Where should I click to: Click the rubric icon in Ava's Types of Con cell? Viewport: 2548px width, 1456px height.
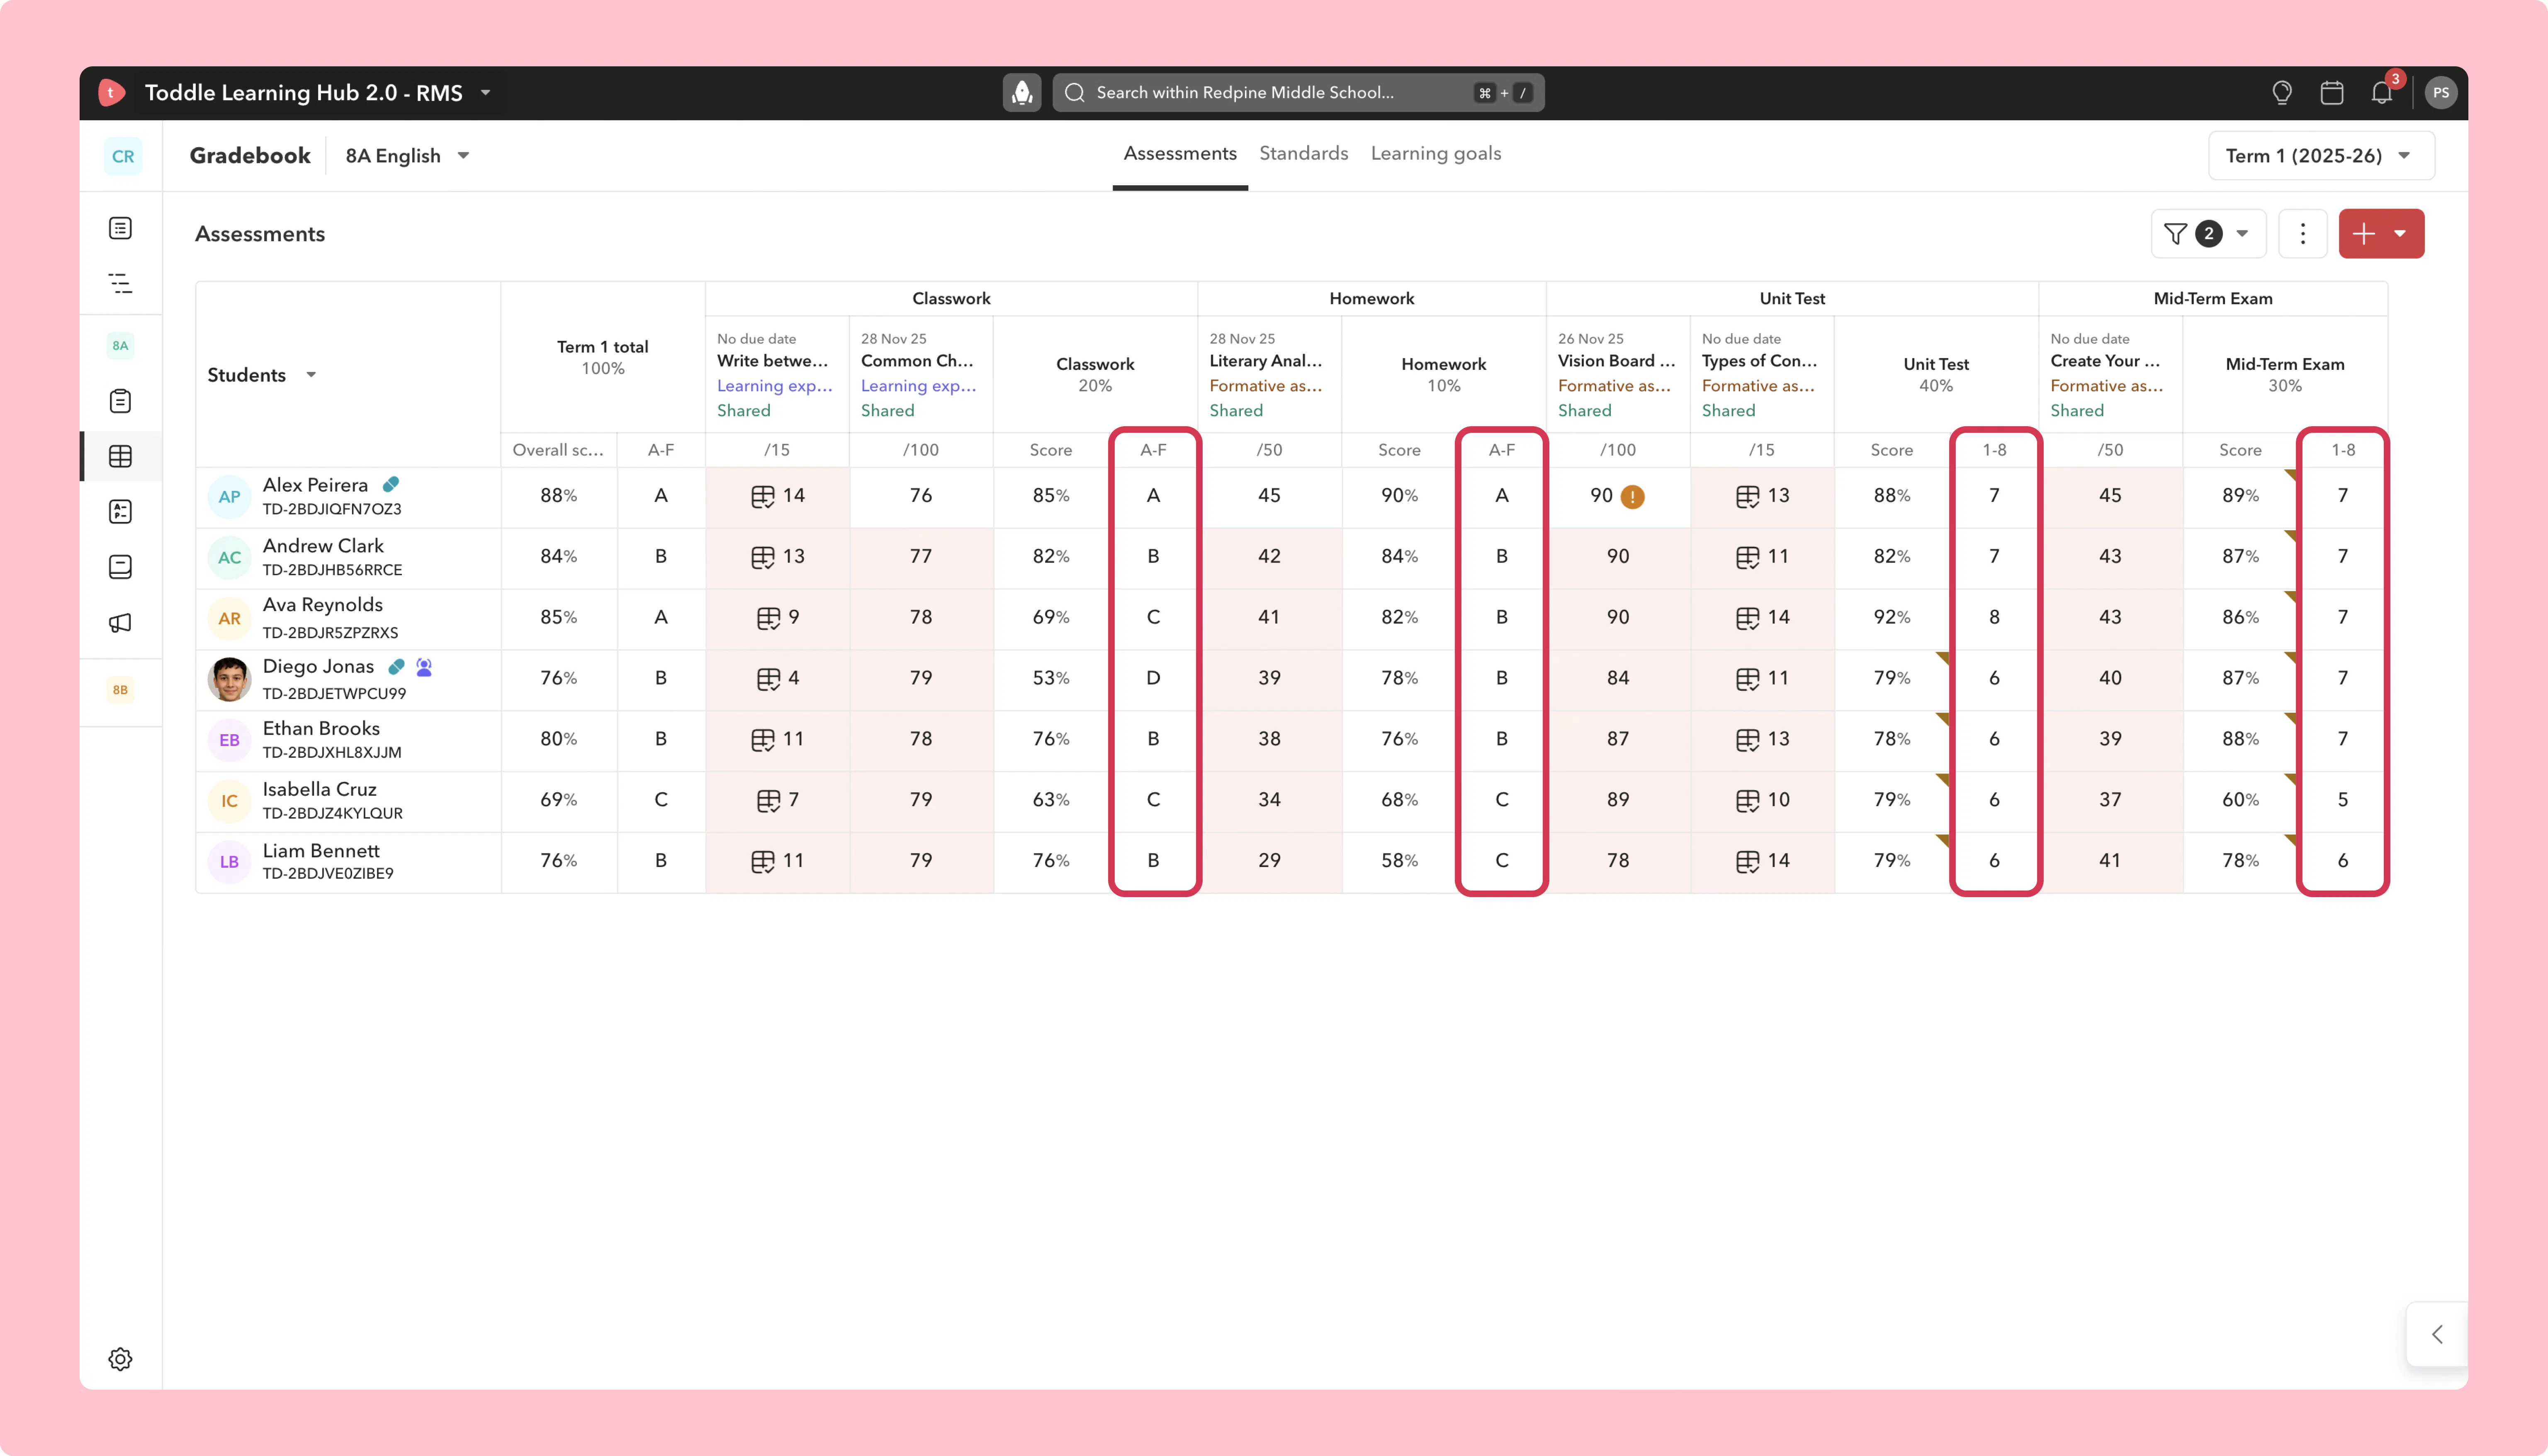[x=1747, y=618]
